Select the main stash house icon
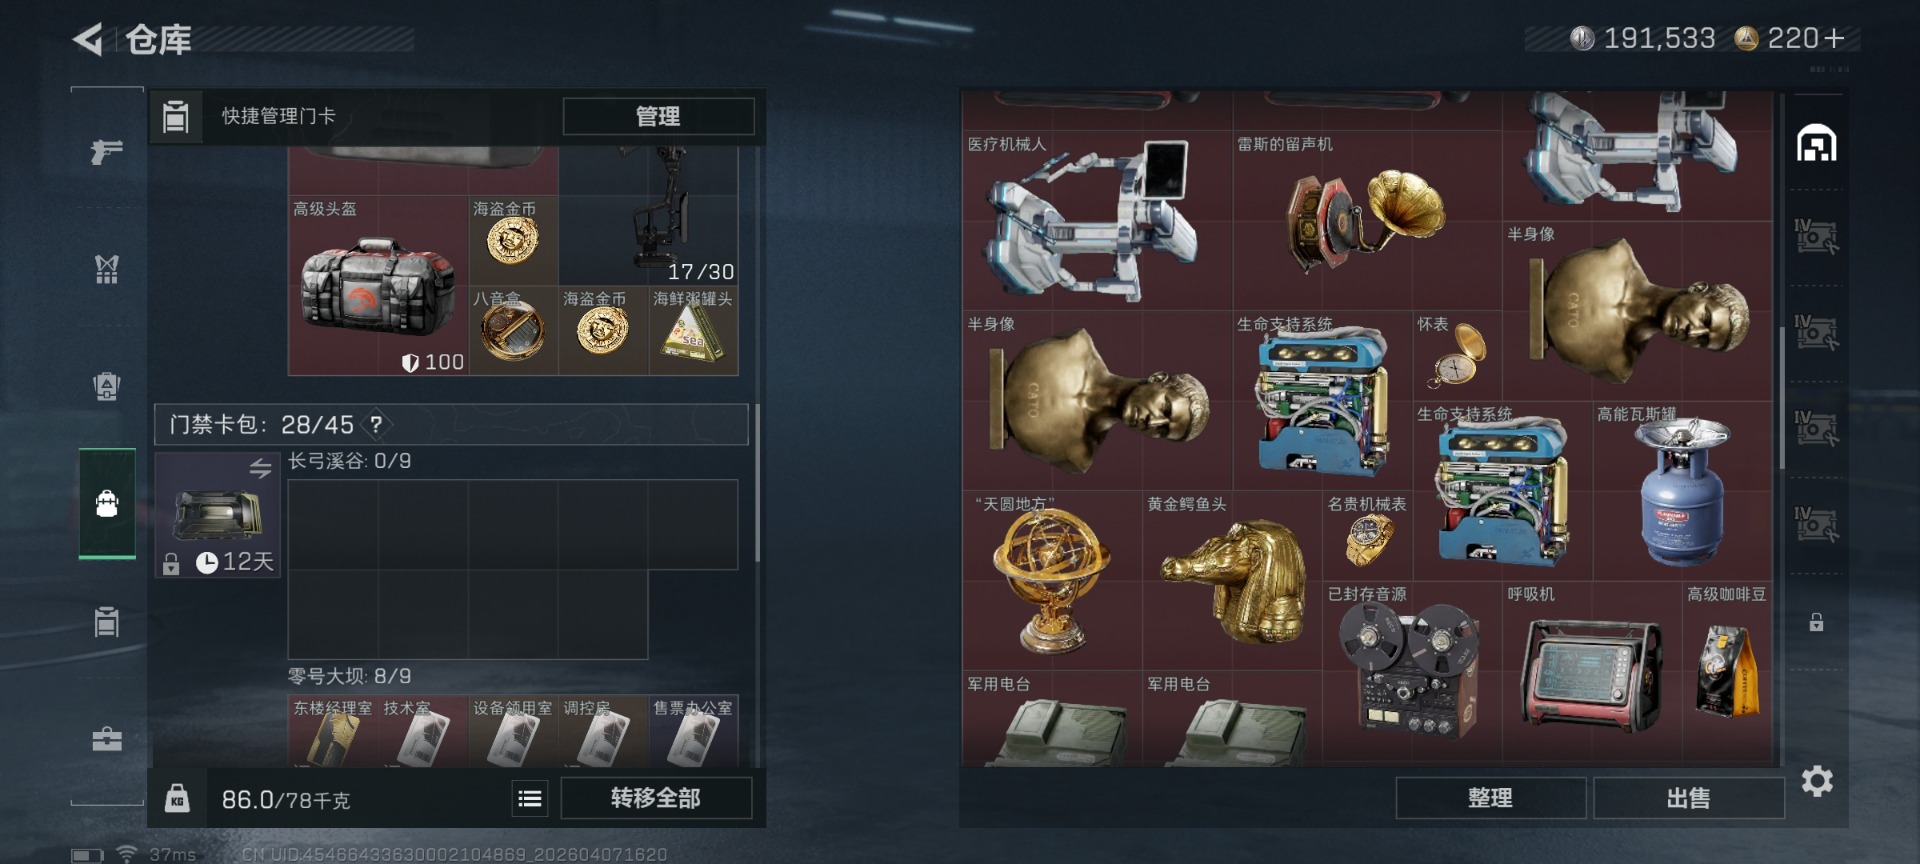This screenshot has height=864, width=1920. (x=1817, y=144)
